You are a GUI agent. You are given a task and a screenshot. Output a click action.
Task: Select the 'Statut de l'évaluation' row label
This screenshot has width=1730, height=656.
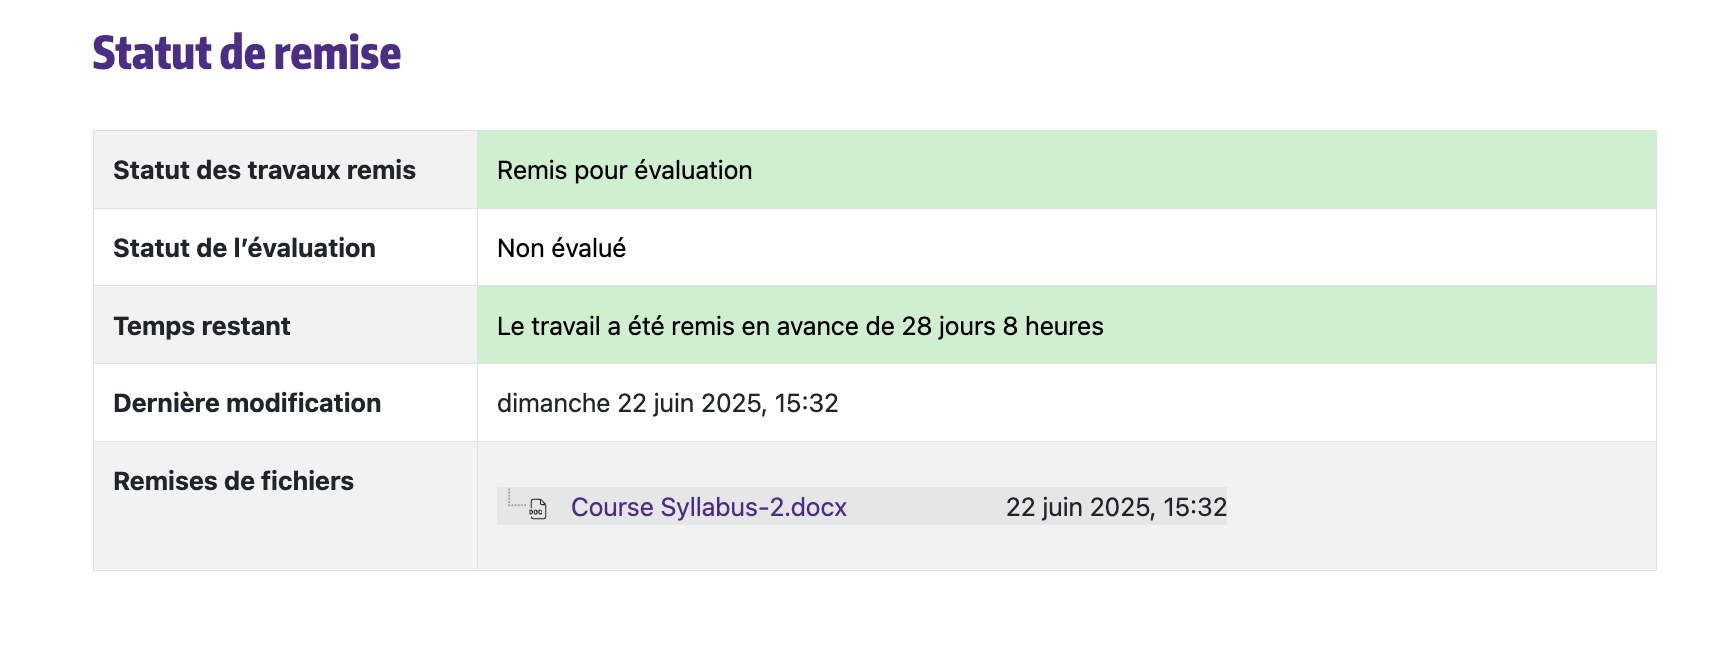pyautogui.click(x=244, y=248)
